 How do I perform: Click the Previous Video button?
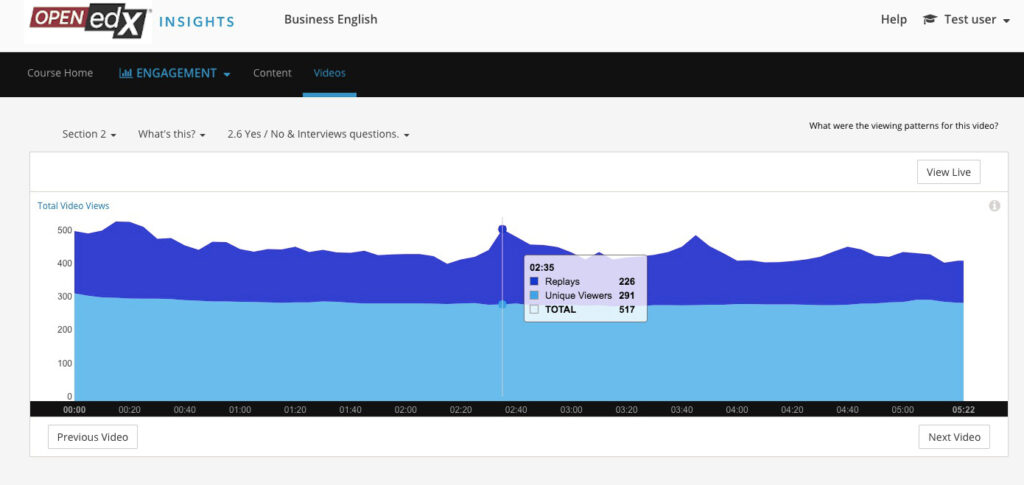click(x=93, y=437)
